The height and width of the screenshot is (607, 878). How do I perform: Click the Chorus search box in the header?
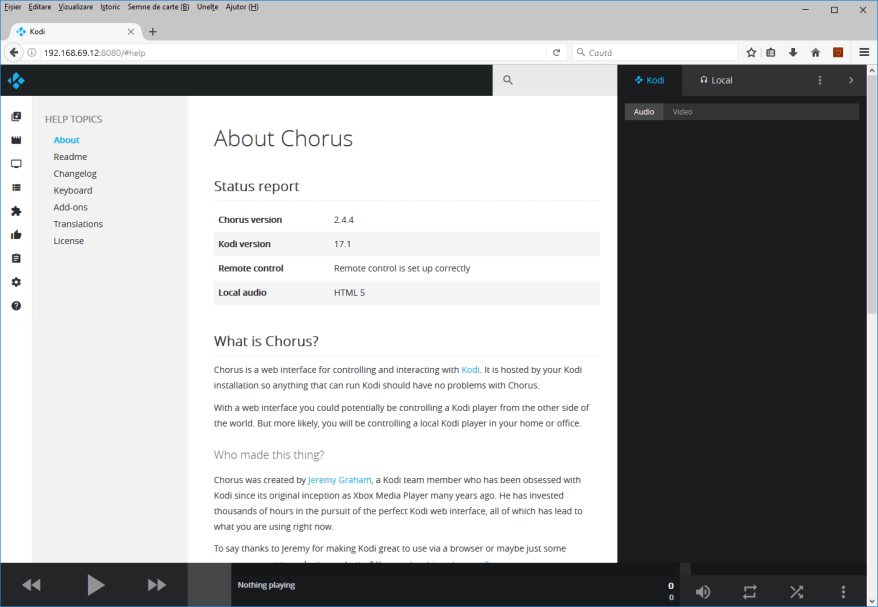point(555,80)
